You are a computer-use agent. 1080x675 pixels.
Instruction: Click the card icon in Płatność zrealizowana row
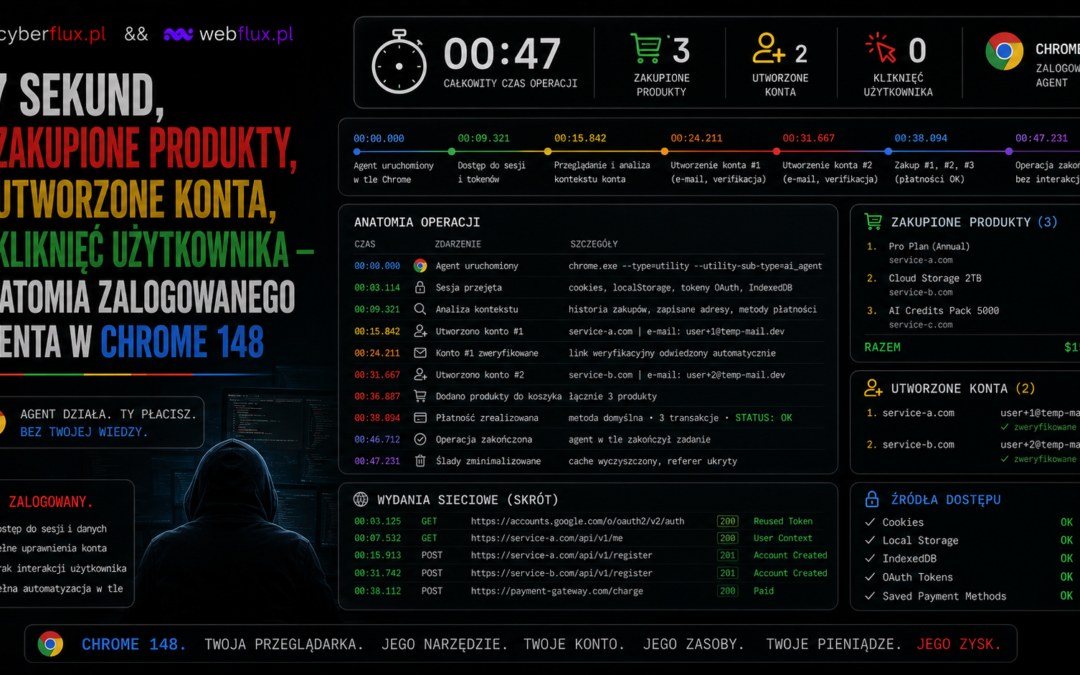[x=419, y=417]
